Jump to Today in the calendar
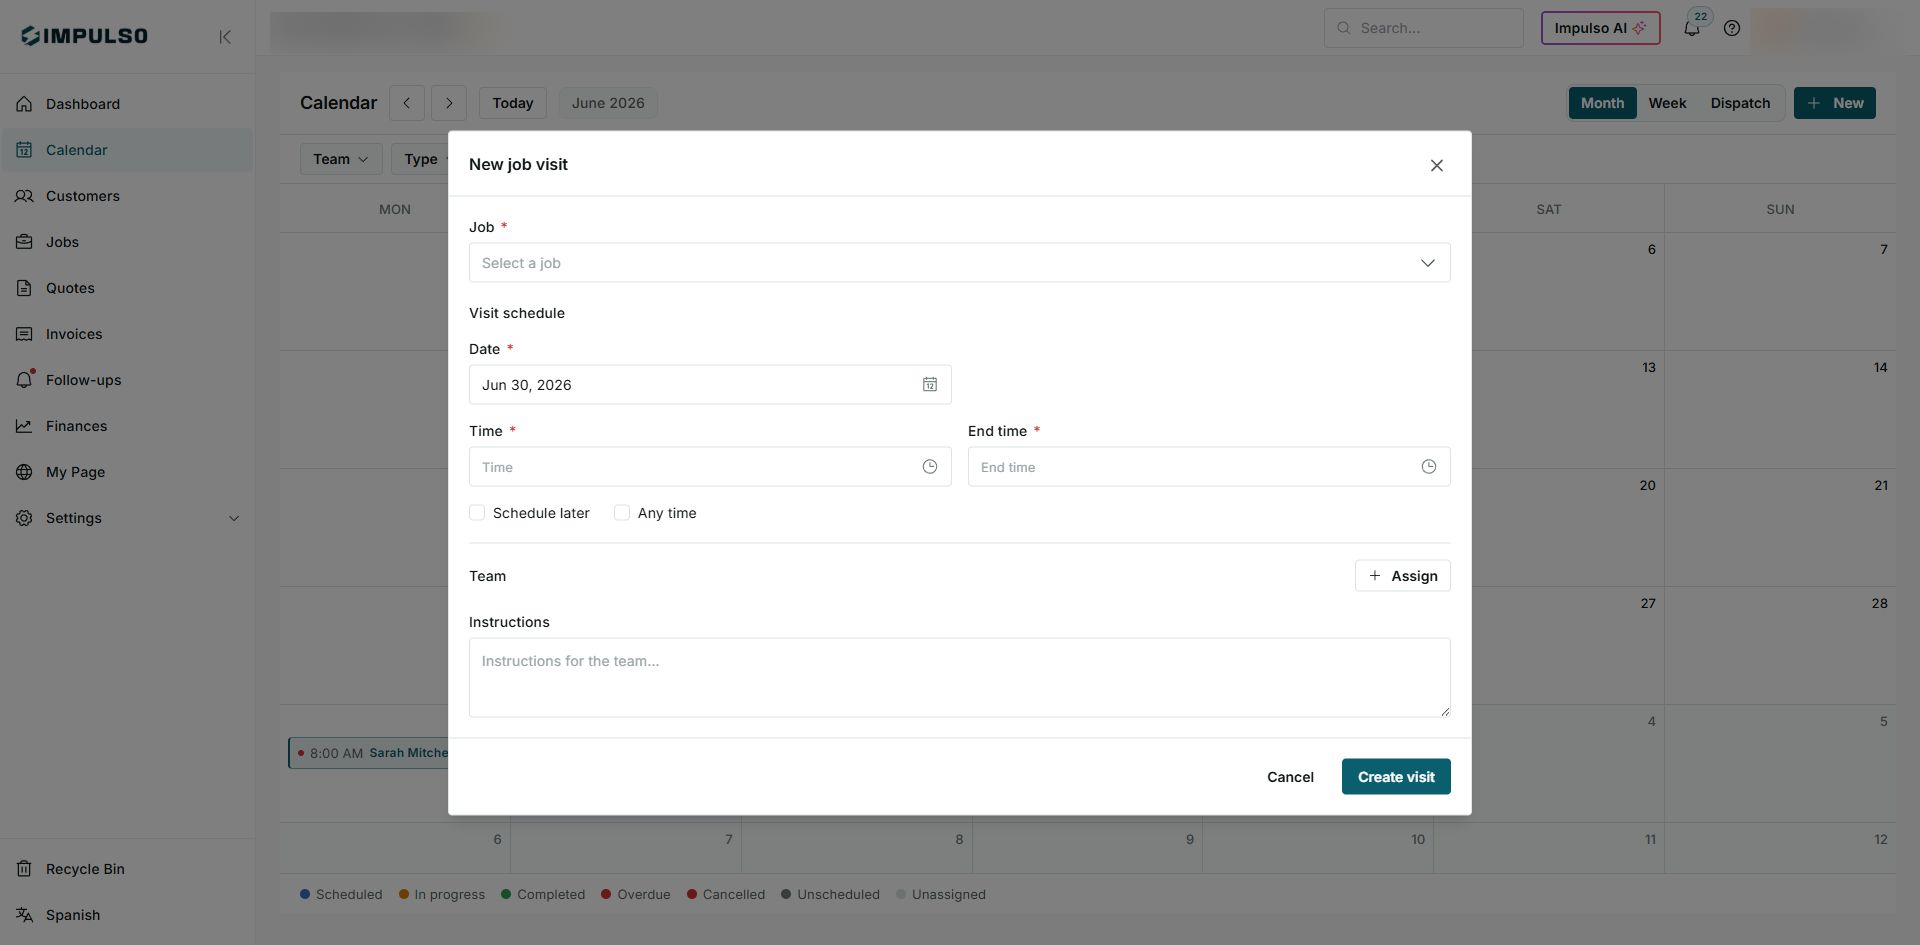1920x945 pixels. tap(513, 103)
